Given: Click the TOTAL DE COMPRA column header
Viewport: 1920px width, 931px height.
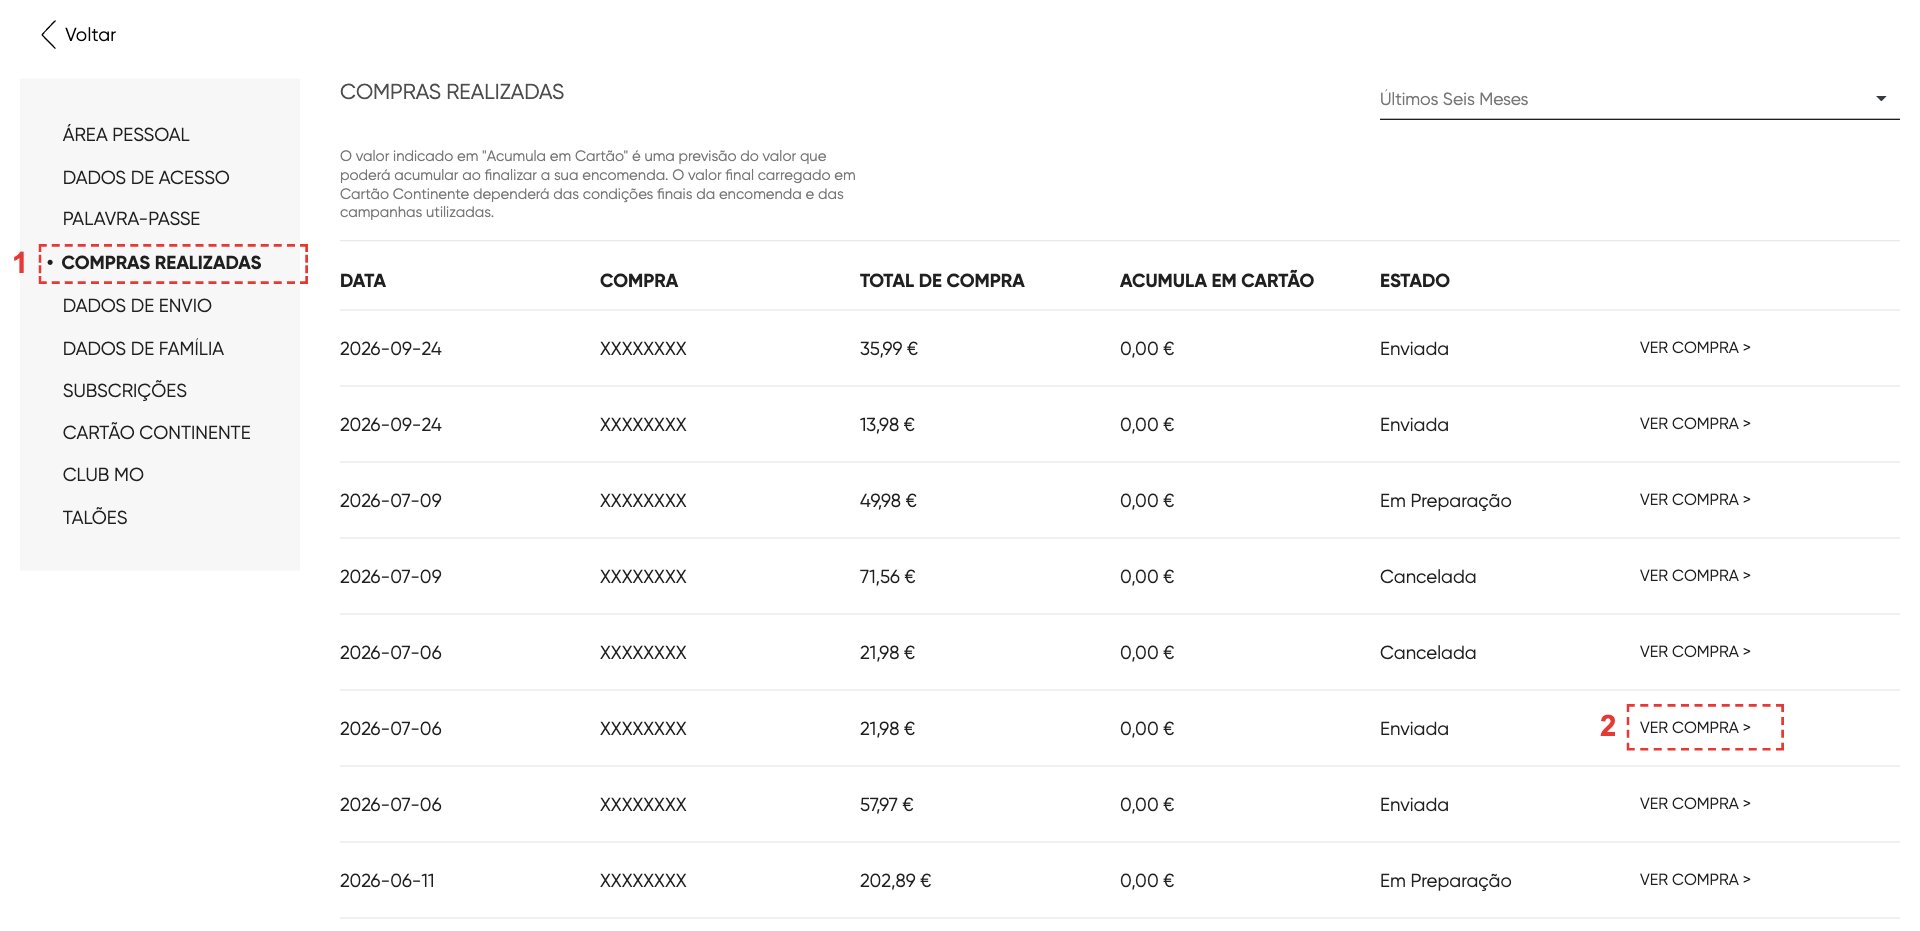Looking at the screenshot, I should pyautogui.click(x=942, y=281).
